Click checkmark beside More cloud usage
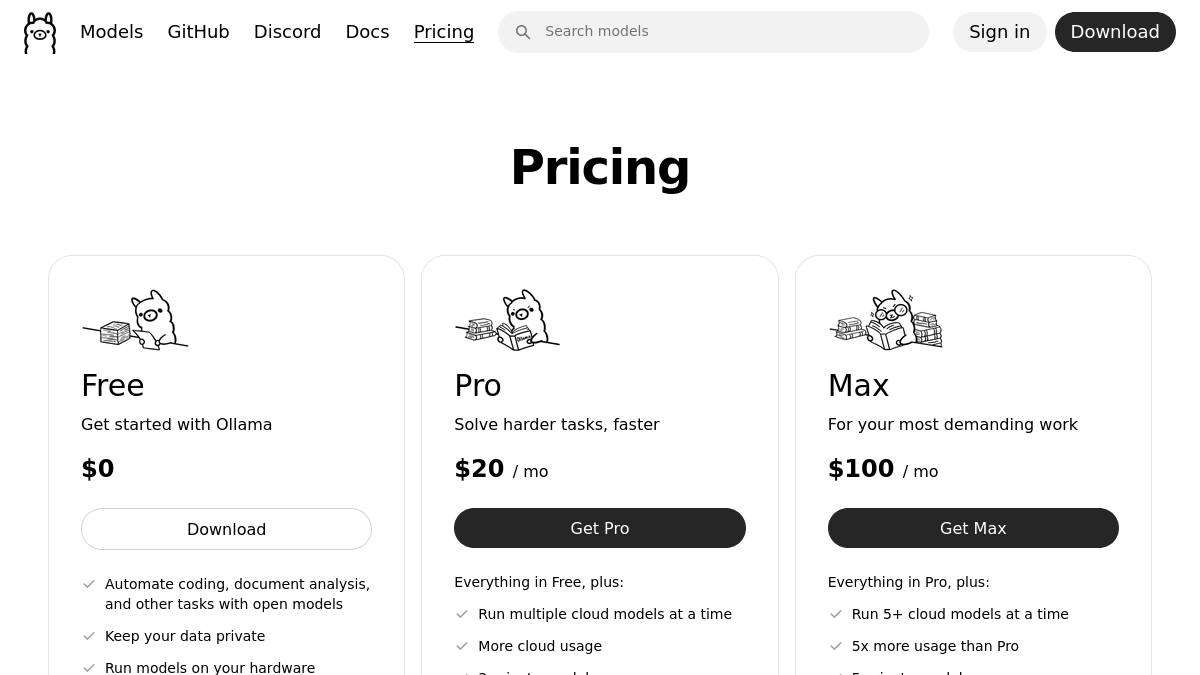Screen dimensions: 1200x675 462,646
